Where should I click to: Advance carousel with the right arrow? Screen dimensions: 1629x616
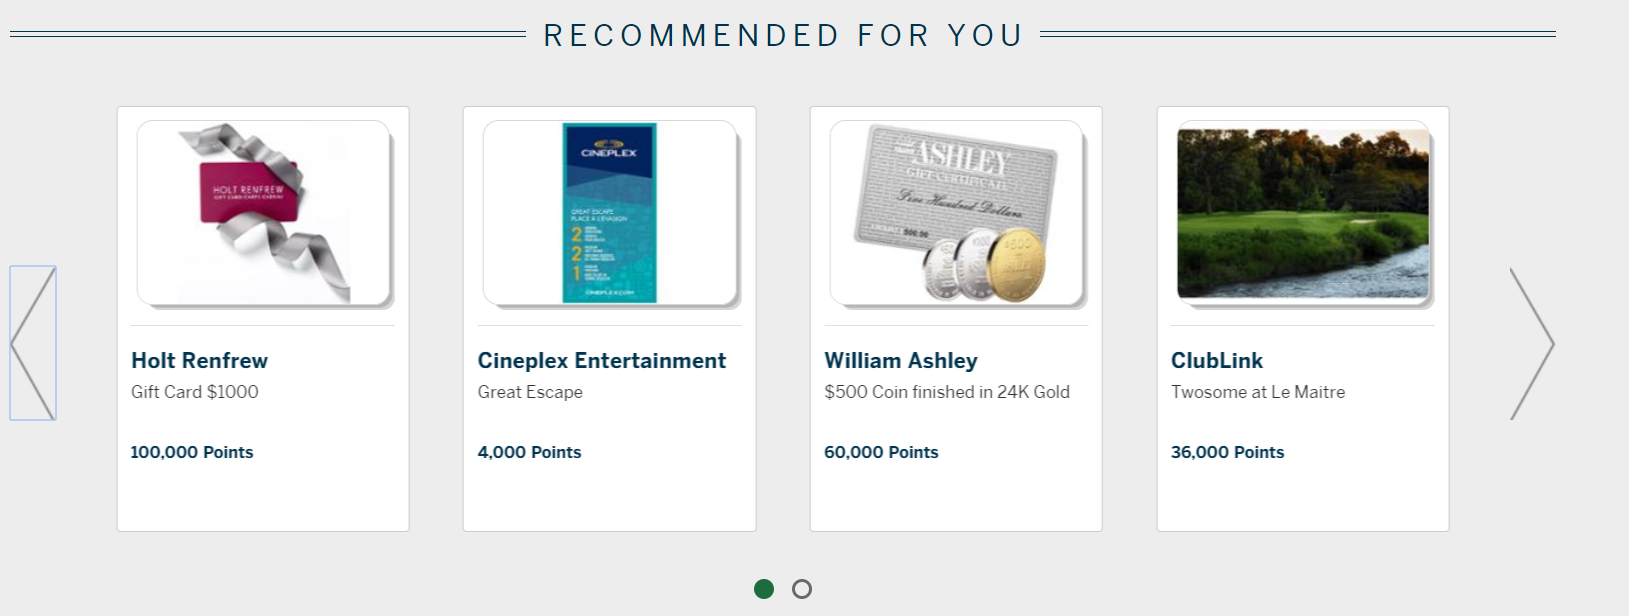tap(1532, 343)
